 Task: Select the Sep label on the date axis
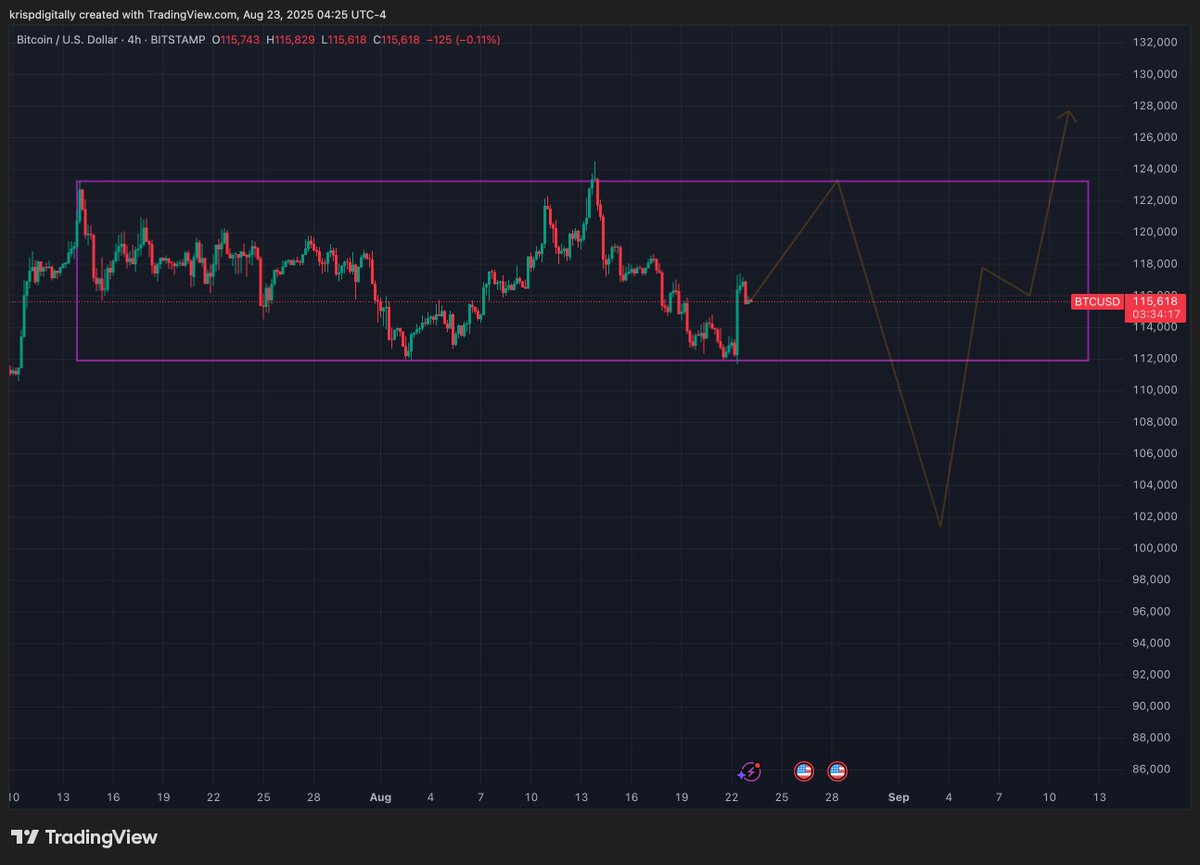pyautogui.click(x=898, y=797)
